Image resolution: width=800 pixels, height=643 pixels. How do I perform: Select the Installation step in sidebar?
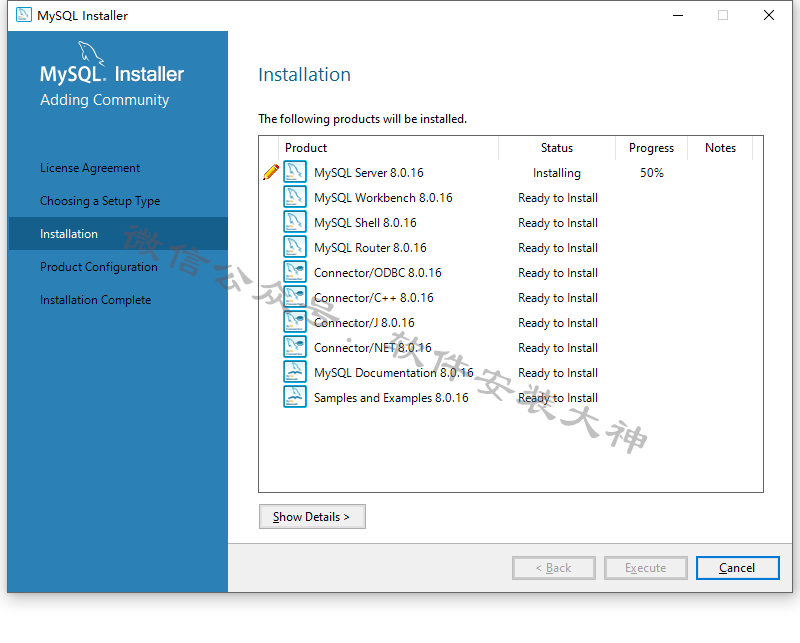point(118,234)
